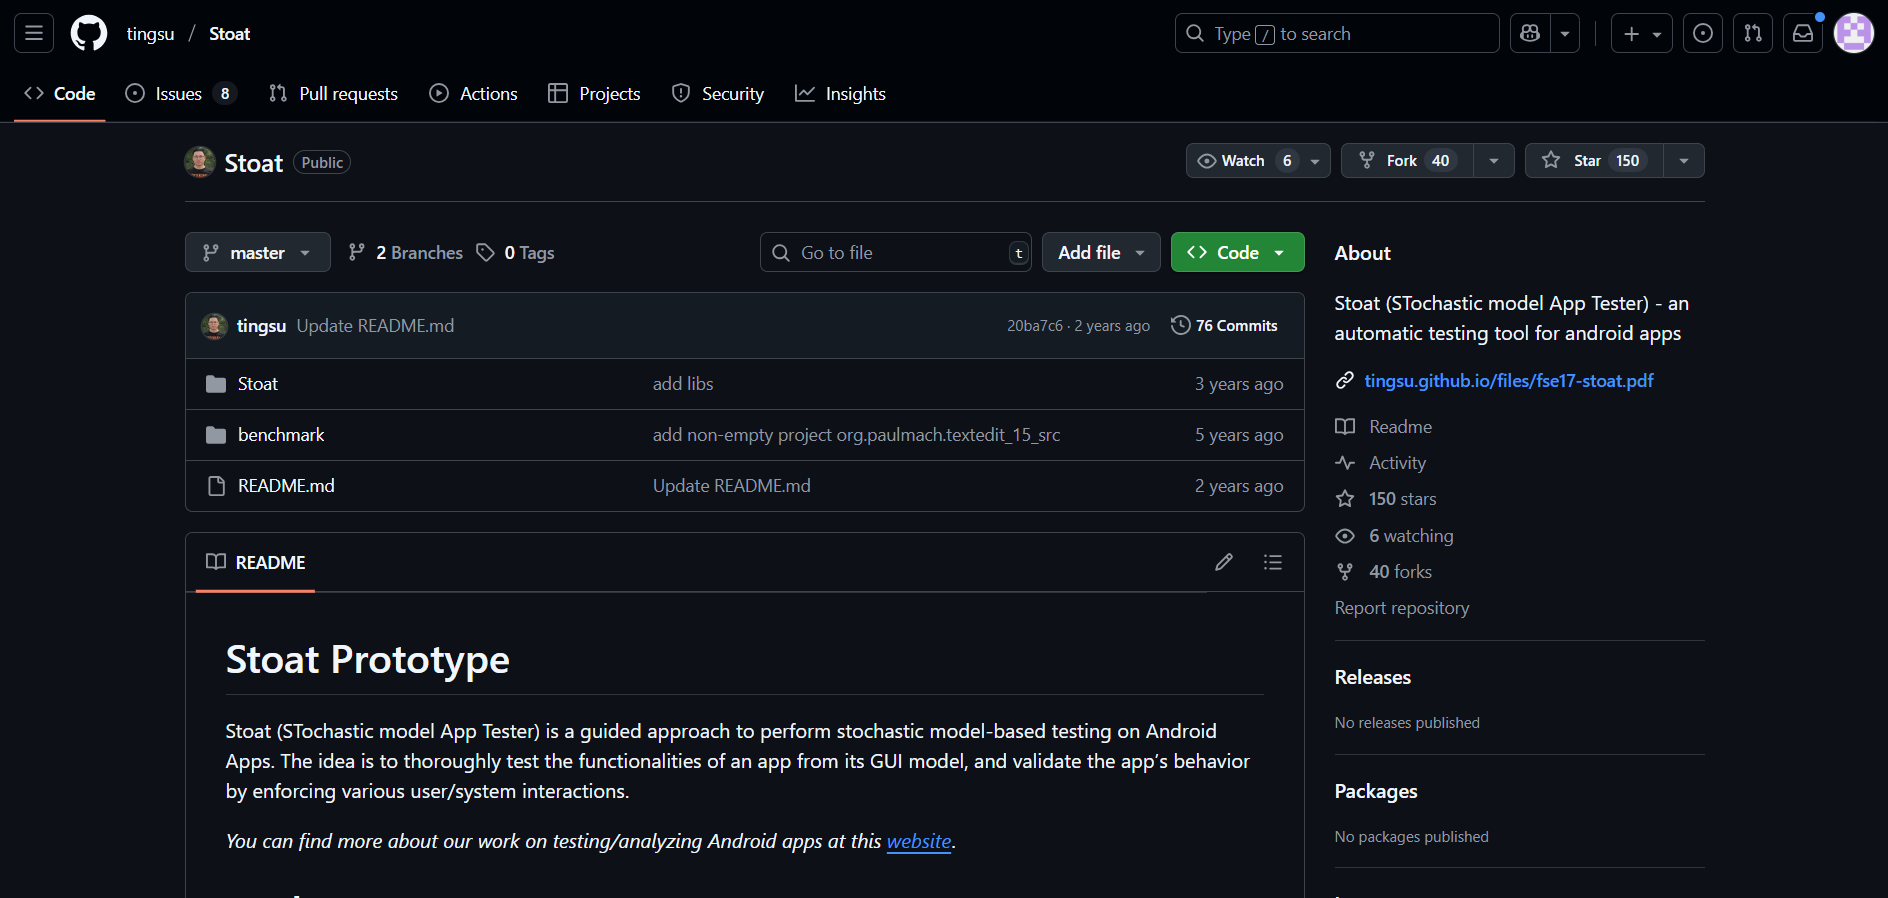Expand the Add file menu
Image resolution: width=1888 pixels, height=898 pixels.
[1101, 252]
